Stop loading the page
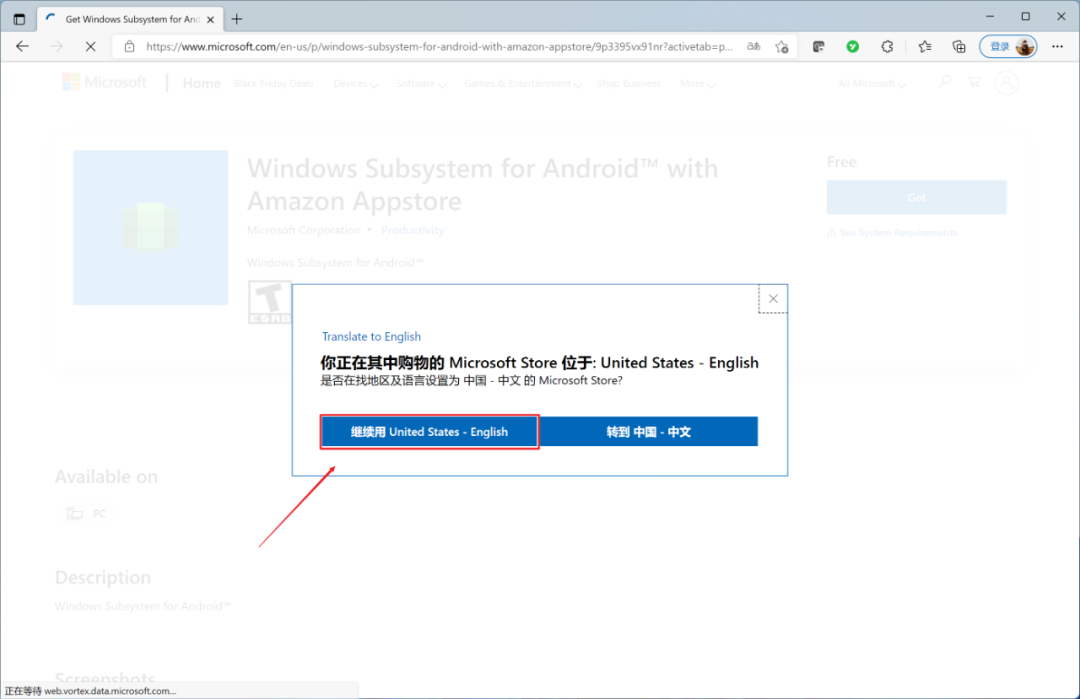 point(90,46)
